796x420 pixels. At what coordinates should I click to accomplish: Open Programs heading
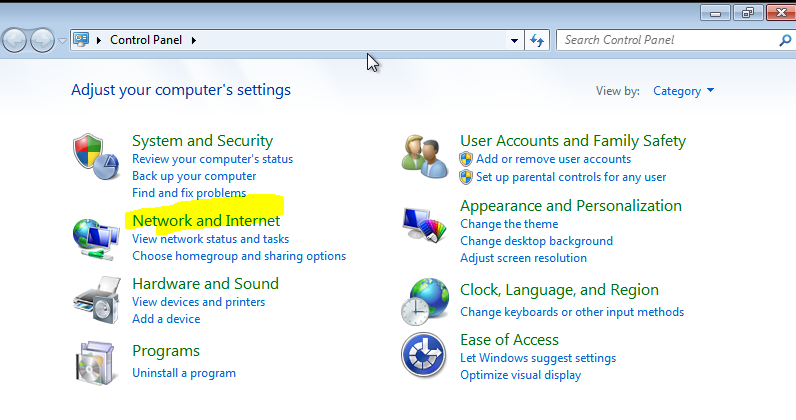165,351
